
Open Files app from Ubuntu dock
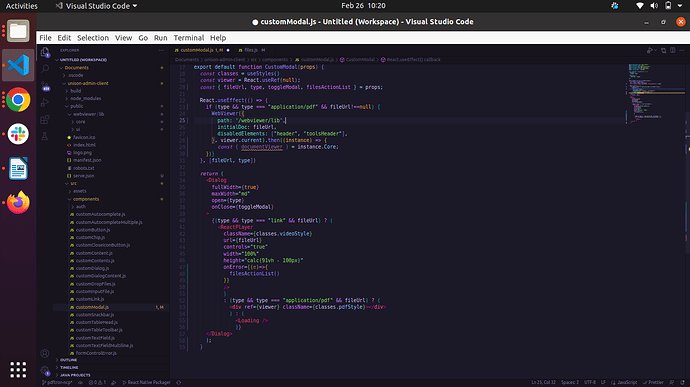(18, 31)
